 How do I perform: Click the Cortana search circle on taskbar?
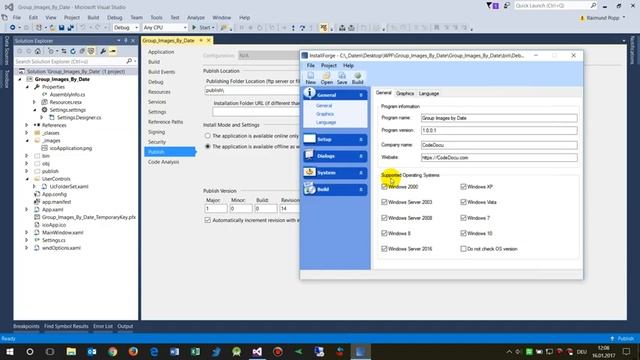(30, 351)
